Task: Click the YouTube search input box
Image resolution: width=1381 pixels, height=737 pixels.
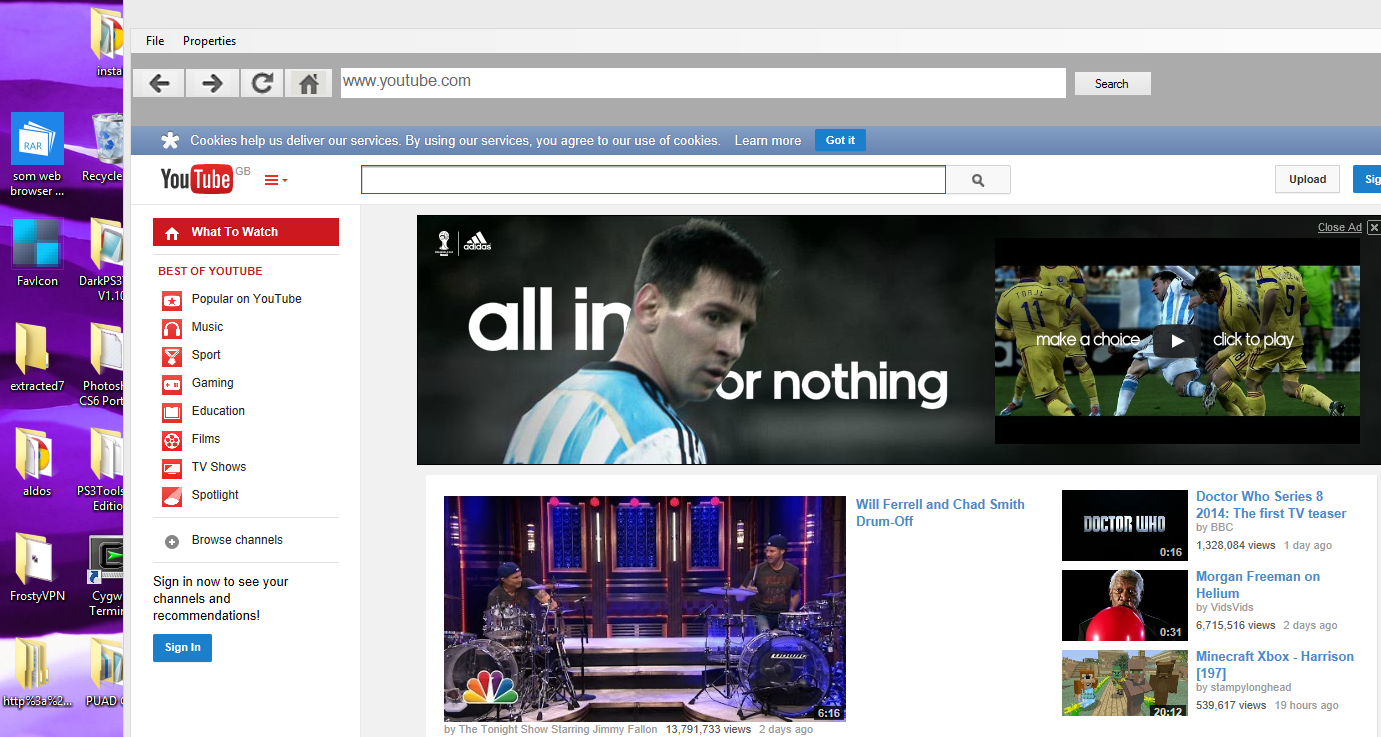Action: tap(653, 180)
